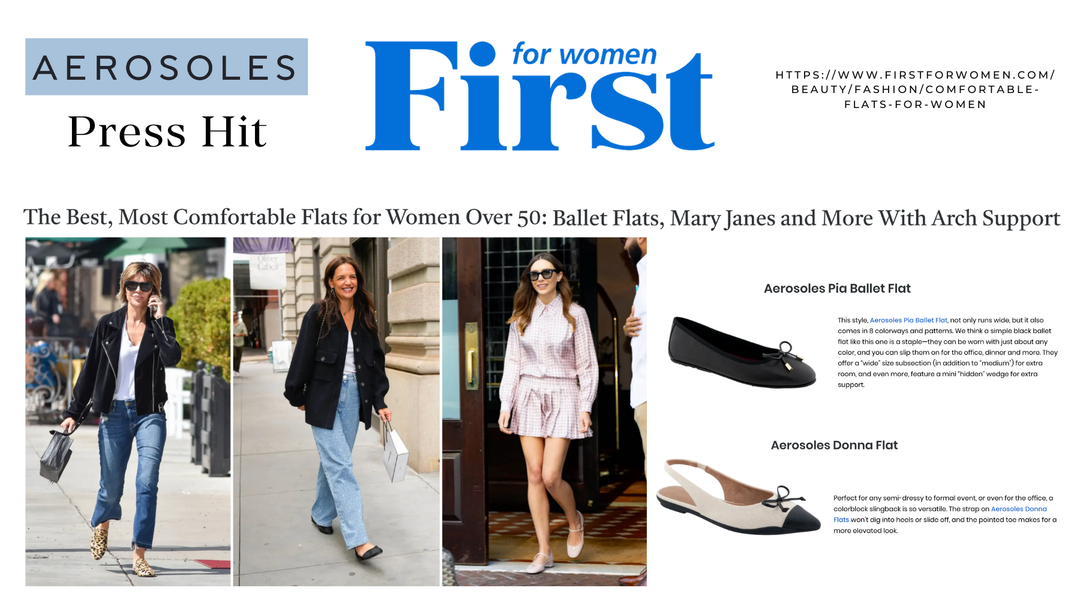Screen dimensions: 1080x600
Task: Open the firstforwomen.com URL text
Action: tap(915, 90)
